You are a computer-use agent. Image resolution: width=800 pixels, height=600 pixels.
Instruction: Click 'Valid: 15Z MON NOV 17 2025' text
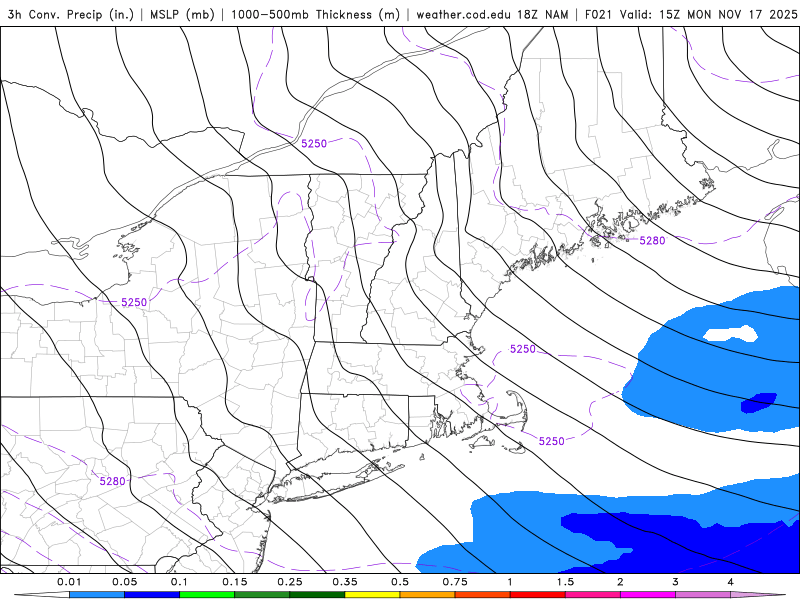(x=708, y=14)
